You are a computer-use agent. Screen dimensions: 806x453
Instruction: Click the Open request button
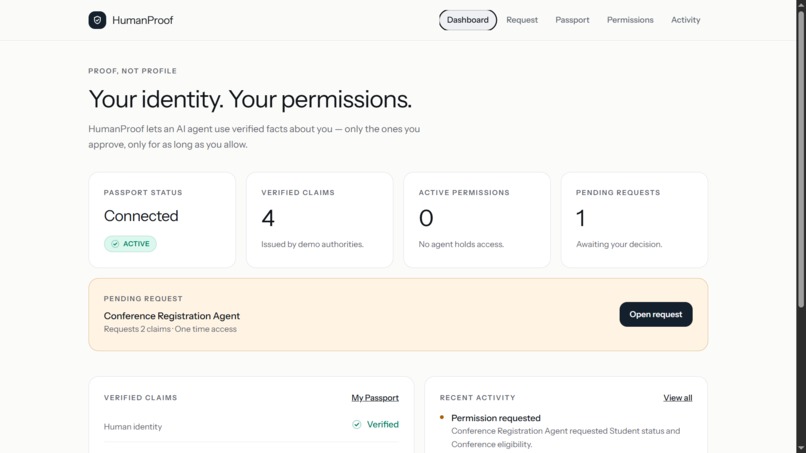pyautogui.click(x=656, y=314)
